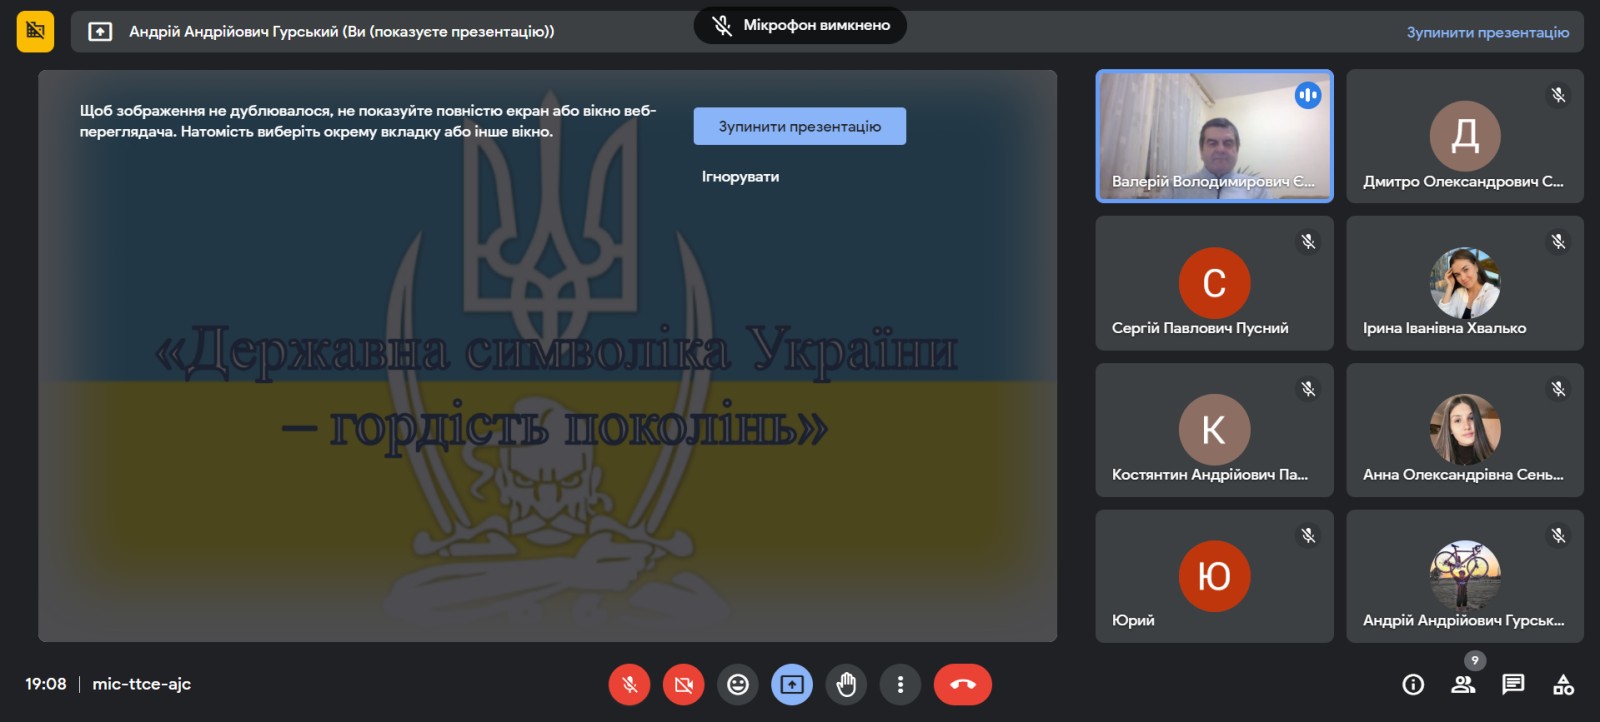
Task: Click the 'Мікрофон вимкнено' notification pill
Action: coord(800,25)
